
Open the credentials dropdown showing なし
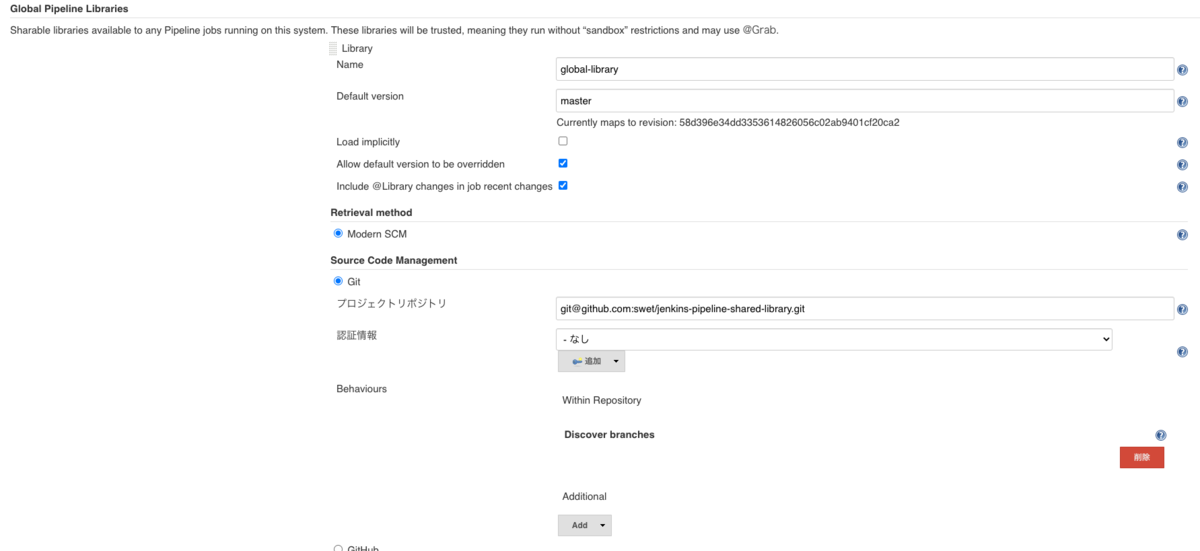tap(834, 340)
